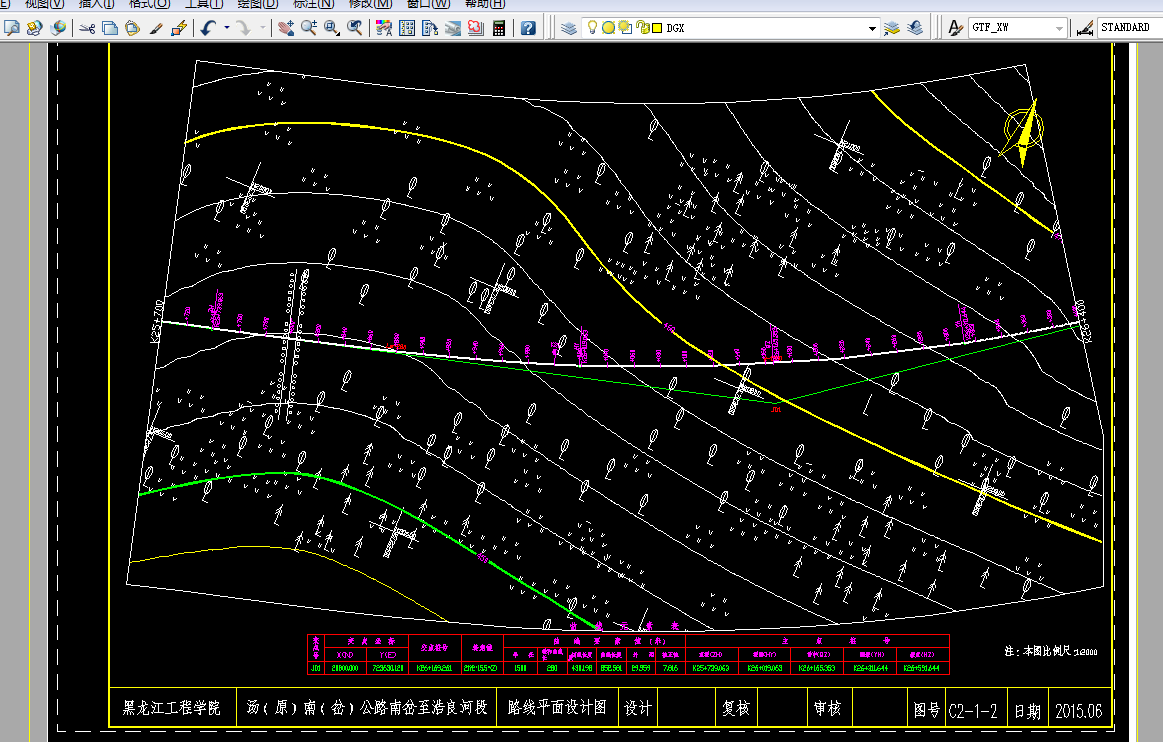
Task: Click the 汤(原)南(岔)公路 project title text
Action: click(x=367, y=707)
